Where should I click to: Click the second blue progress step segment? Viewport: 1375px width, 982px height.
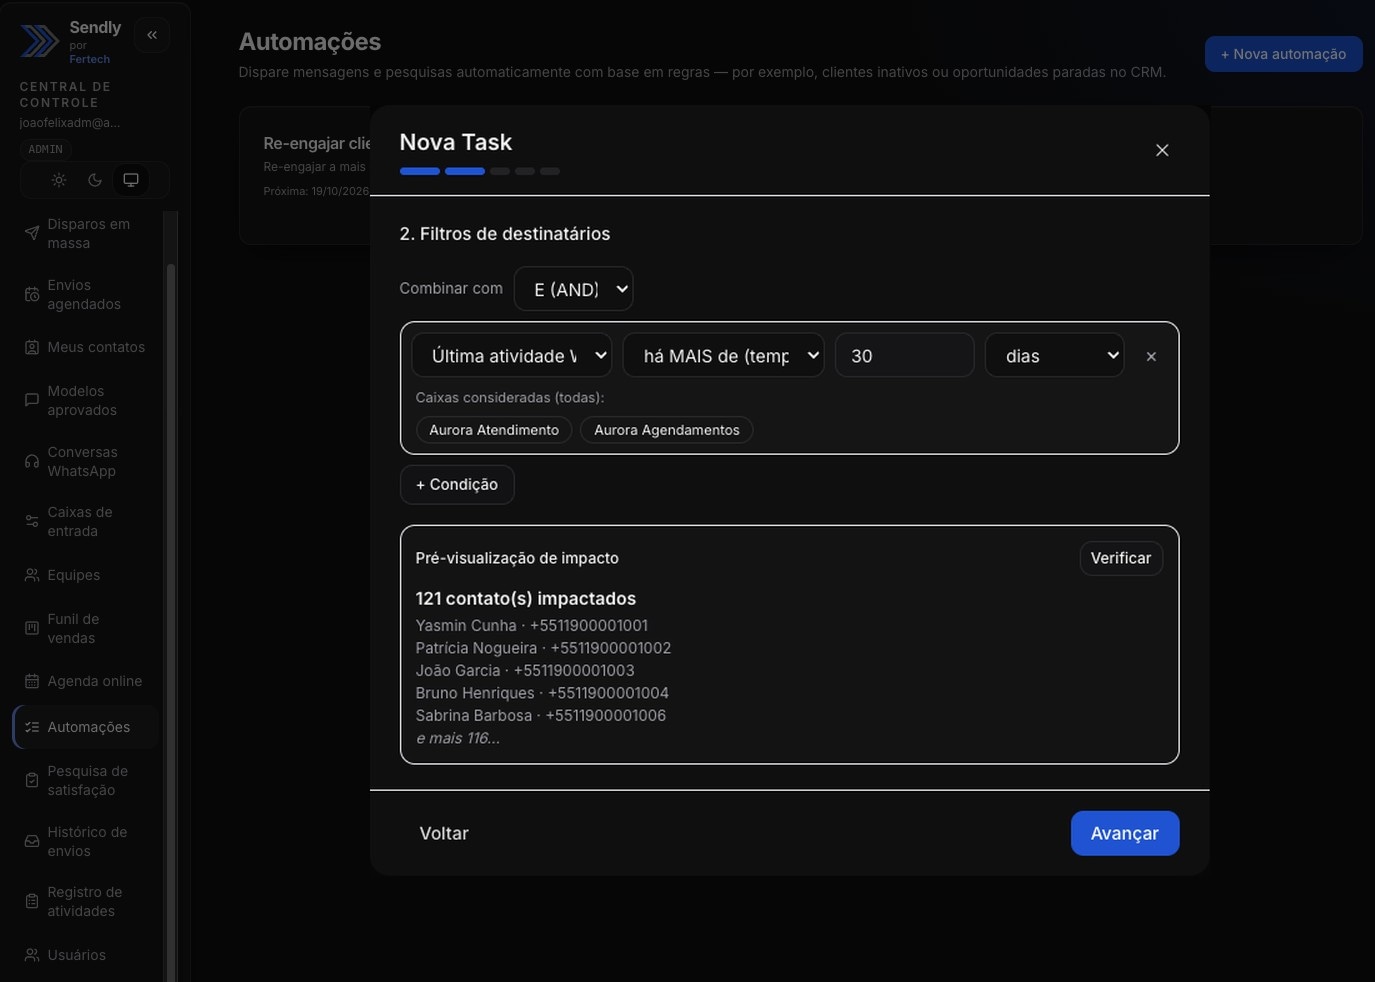465,171
